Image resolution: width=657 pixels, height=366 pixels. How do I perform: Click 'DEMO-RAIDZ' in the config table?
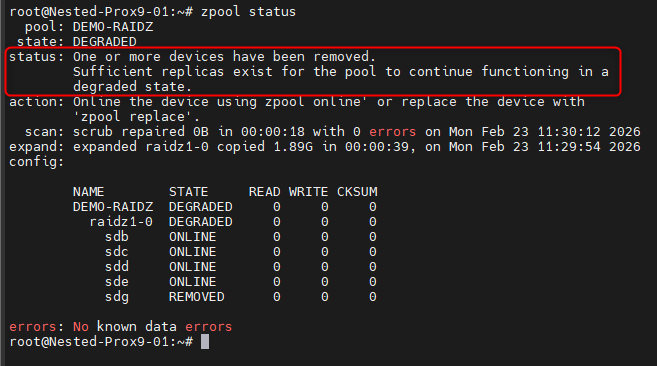click(x=113, y=207)
